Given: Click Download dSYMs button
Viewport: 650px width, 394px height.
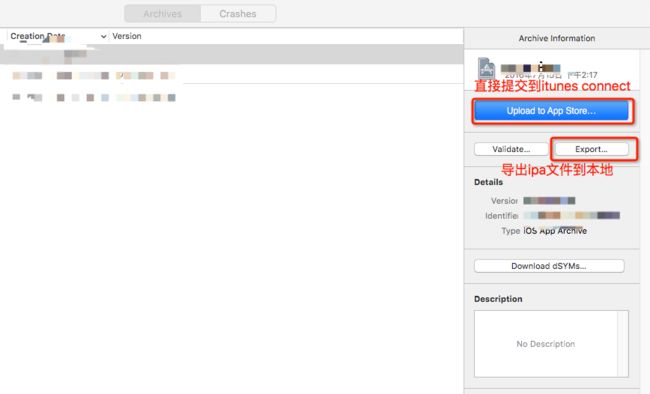Looking at the screenshot, I should (549, 266).
